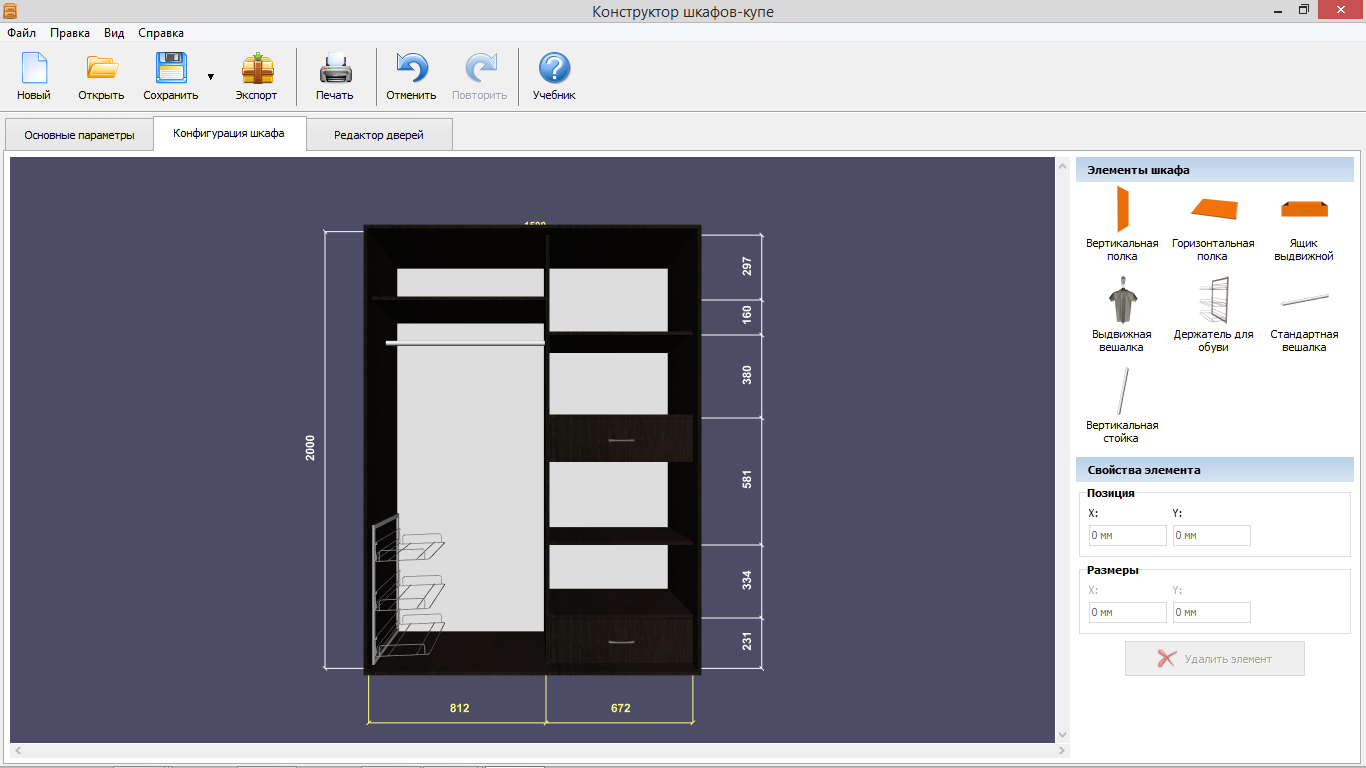1366x768 pixels.
Task: Select Вертикальная полка element icon
Action: pos(1122,209)
